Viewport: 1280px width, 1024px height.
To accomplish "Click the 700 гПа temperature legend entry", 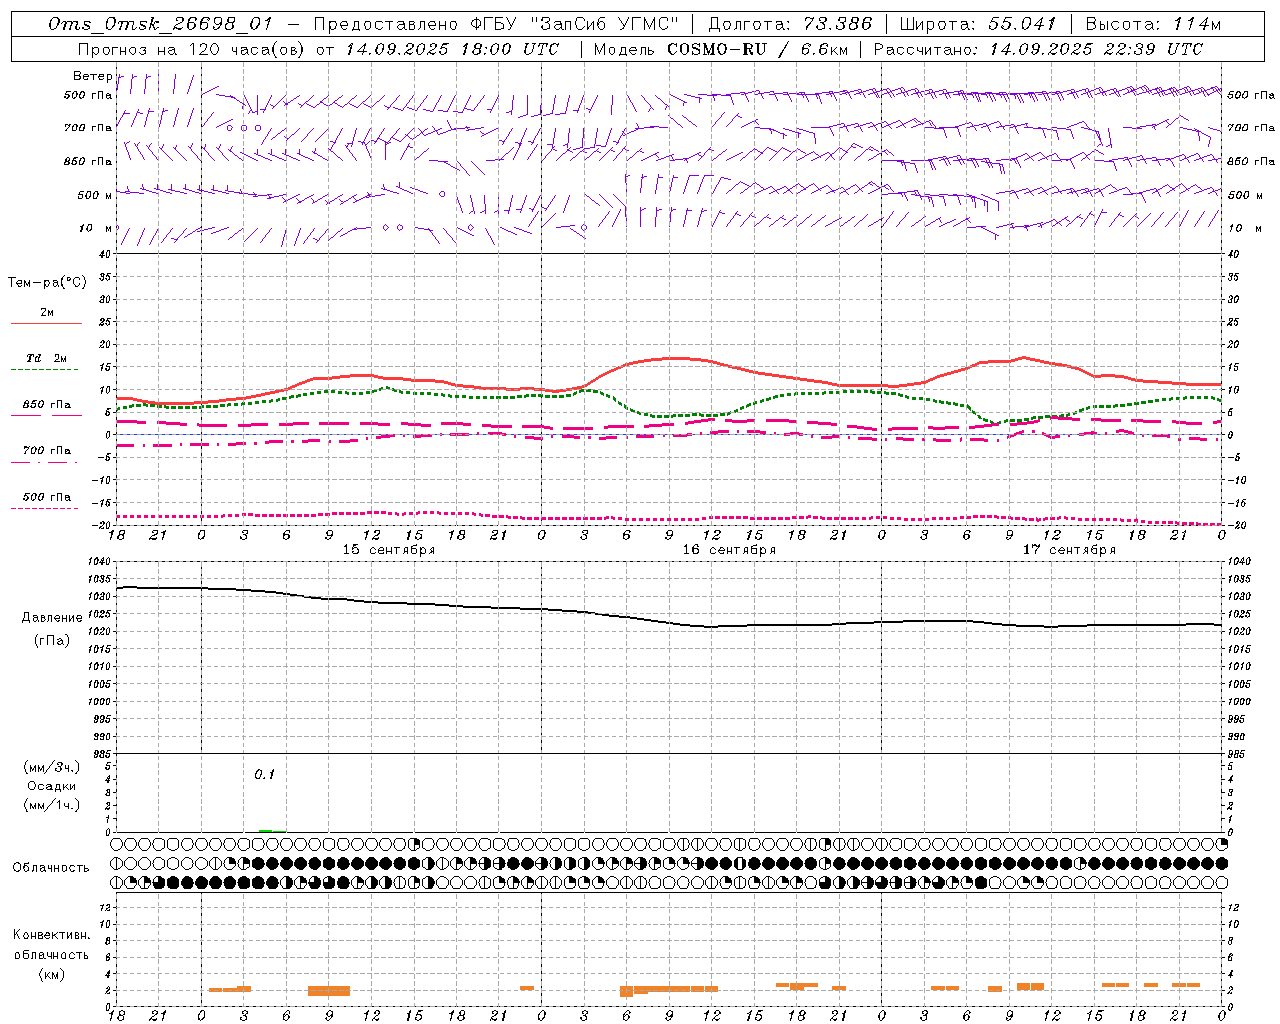I will pos(47,451).
